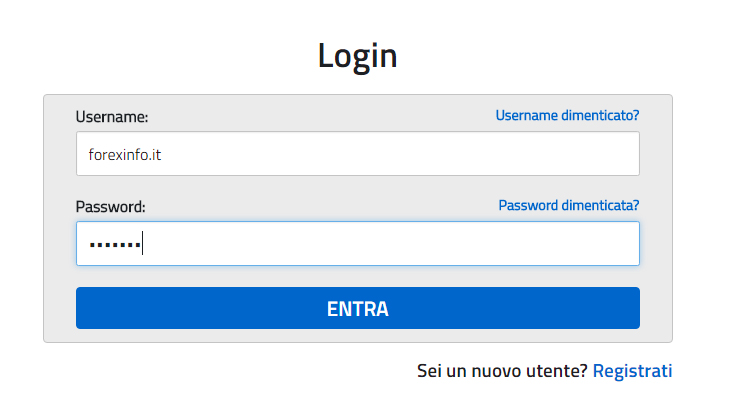Click the blank space in Password box
Screen dimensions: 739x400
point(420,243)
